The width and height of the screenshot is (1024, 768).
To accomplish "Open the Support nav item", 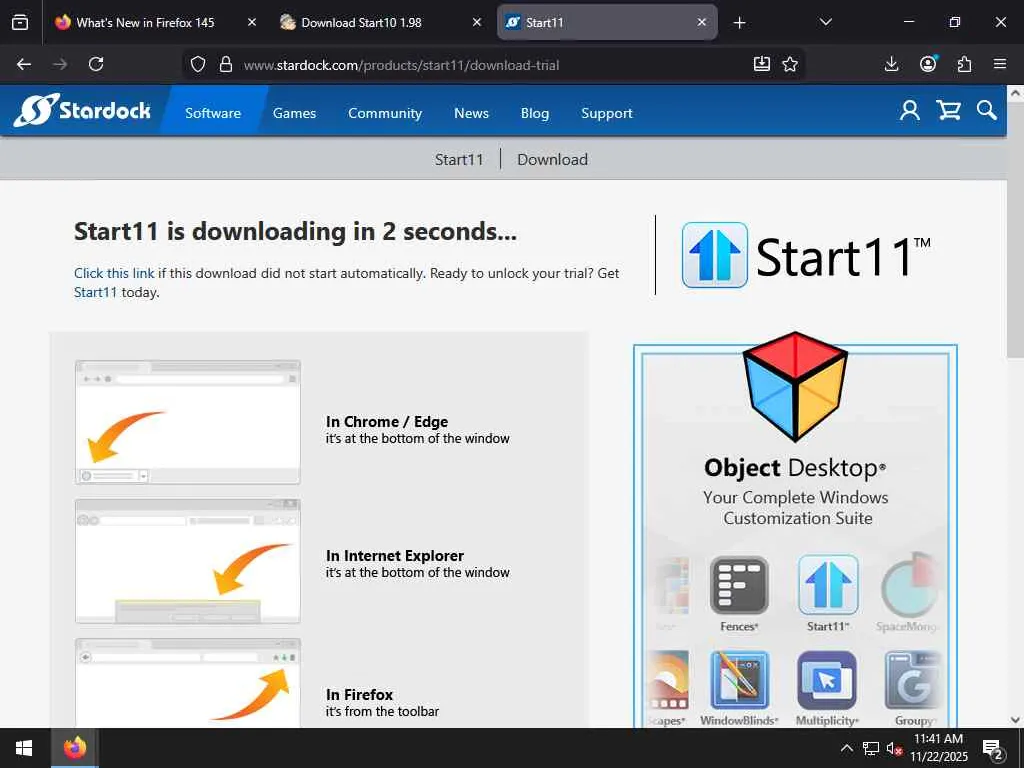I will tap(607, 113).
